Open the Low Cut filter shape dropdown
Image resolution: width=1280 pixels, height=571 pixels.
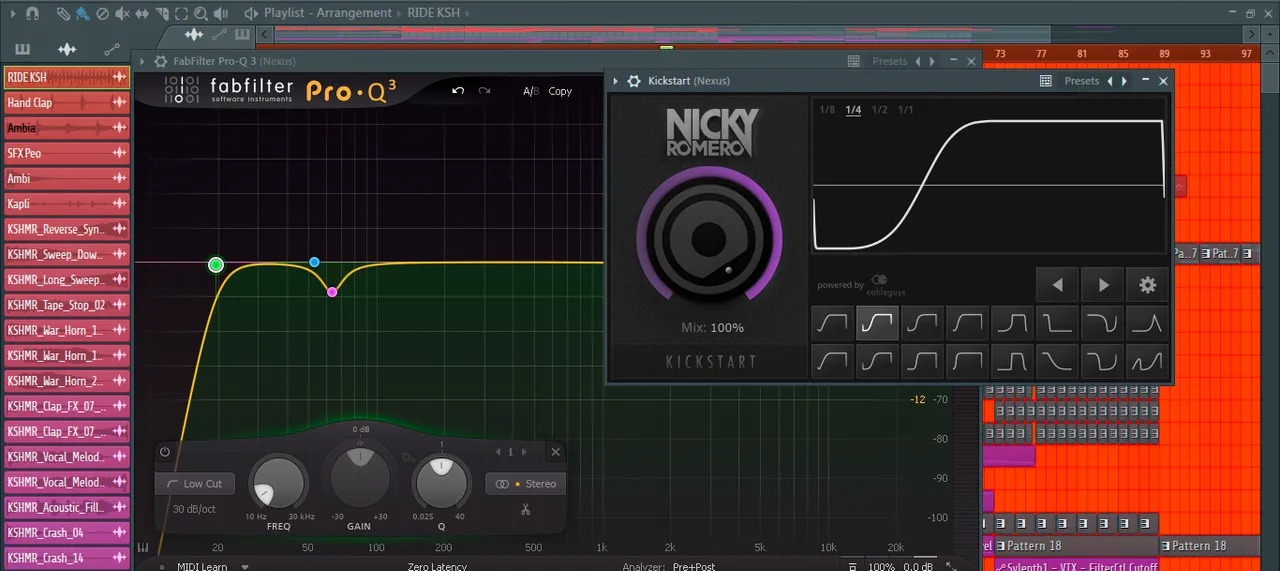[194, 484]
